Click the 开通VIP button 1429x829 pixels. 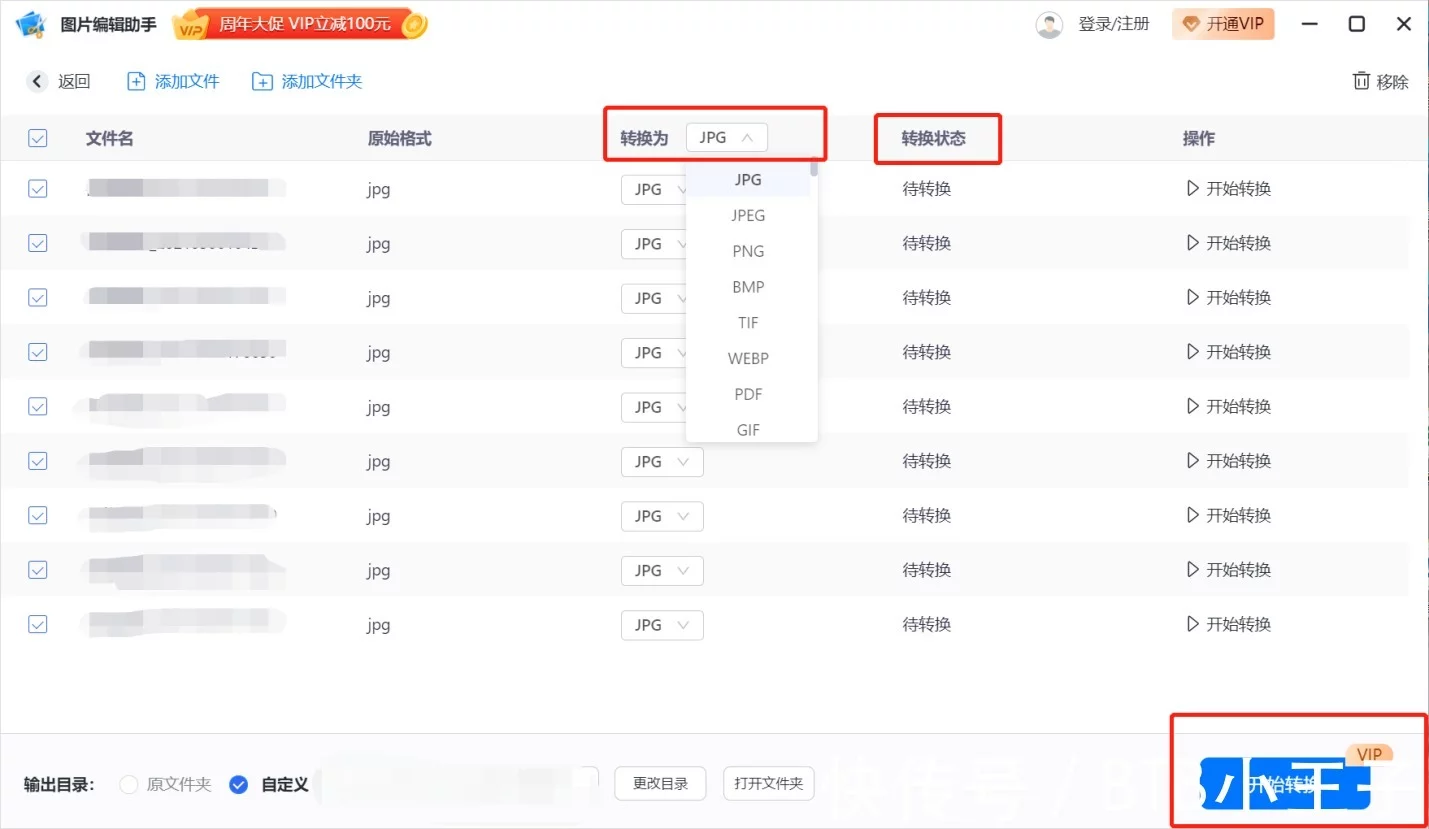click(1223, 24)
